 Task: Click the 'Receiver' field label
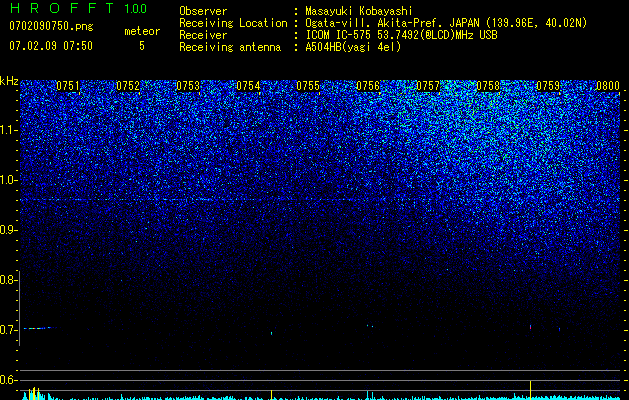coord(203,35)
